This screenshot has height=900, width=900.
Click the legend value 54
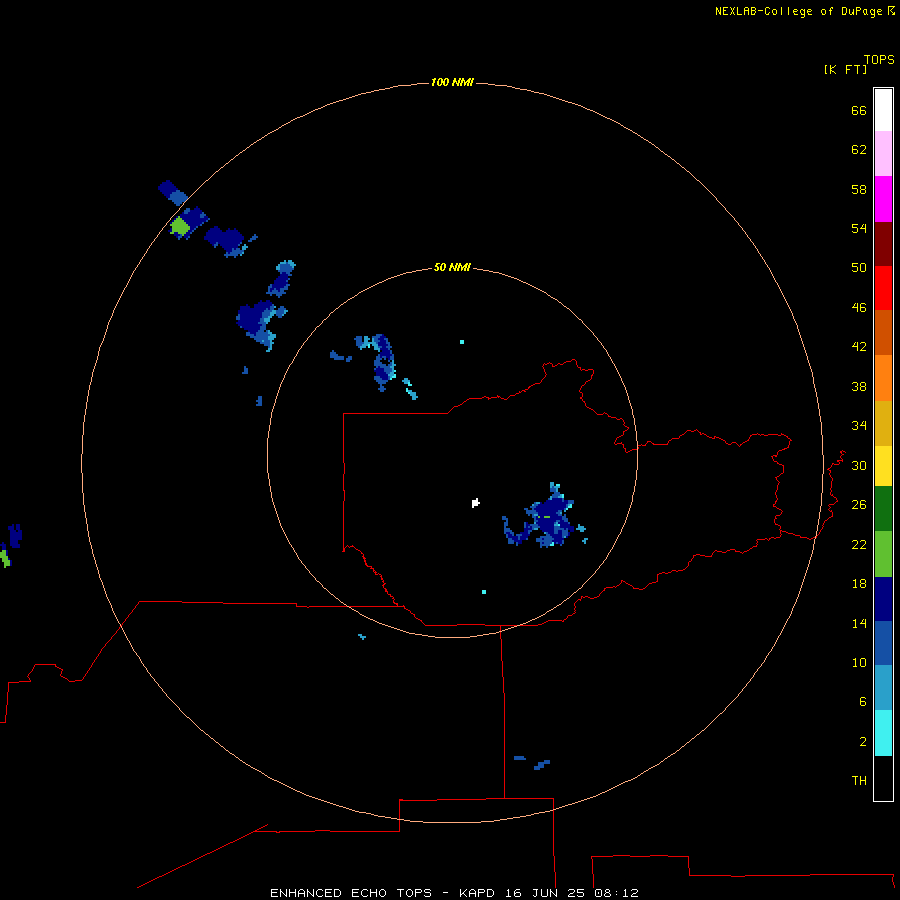(859, 228)
